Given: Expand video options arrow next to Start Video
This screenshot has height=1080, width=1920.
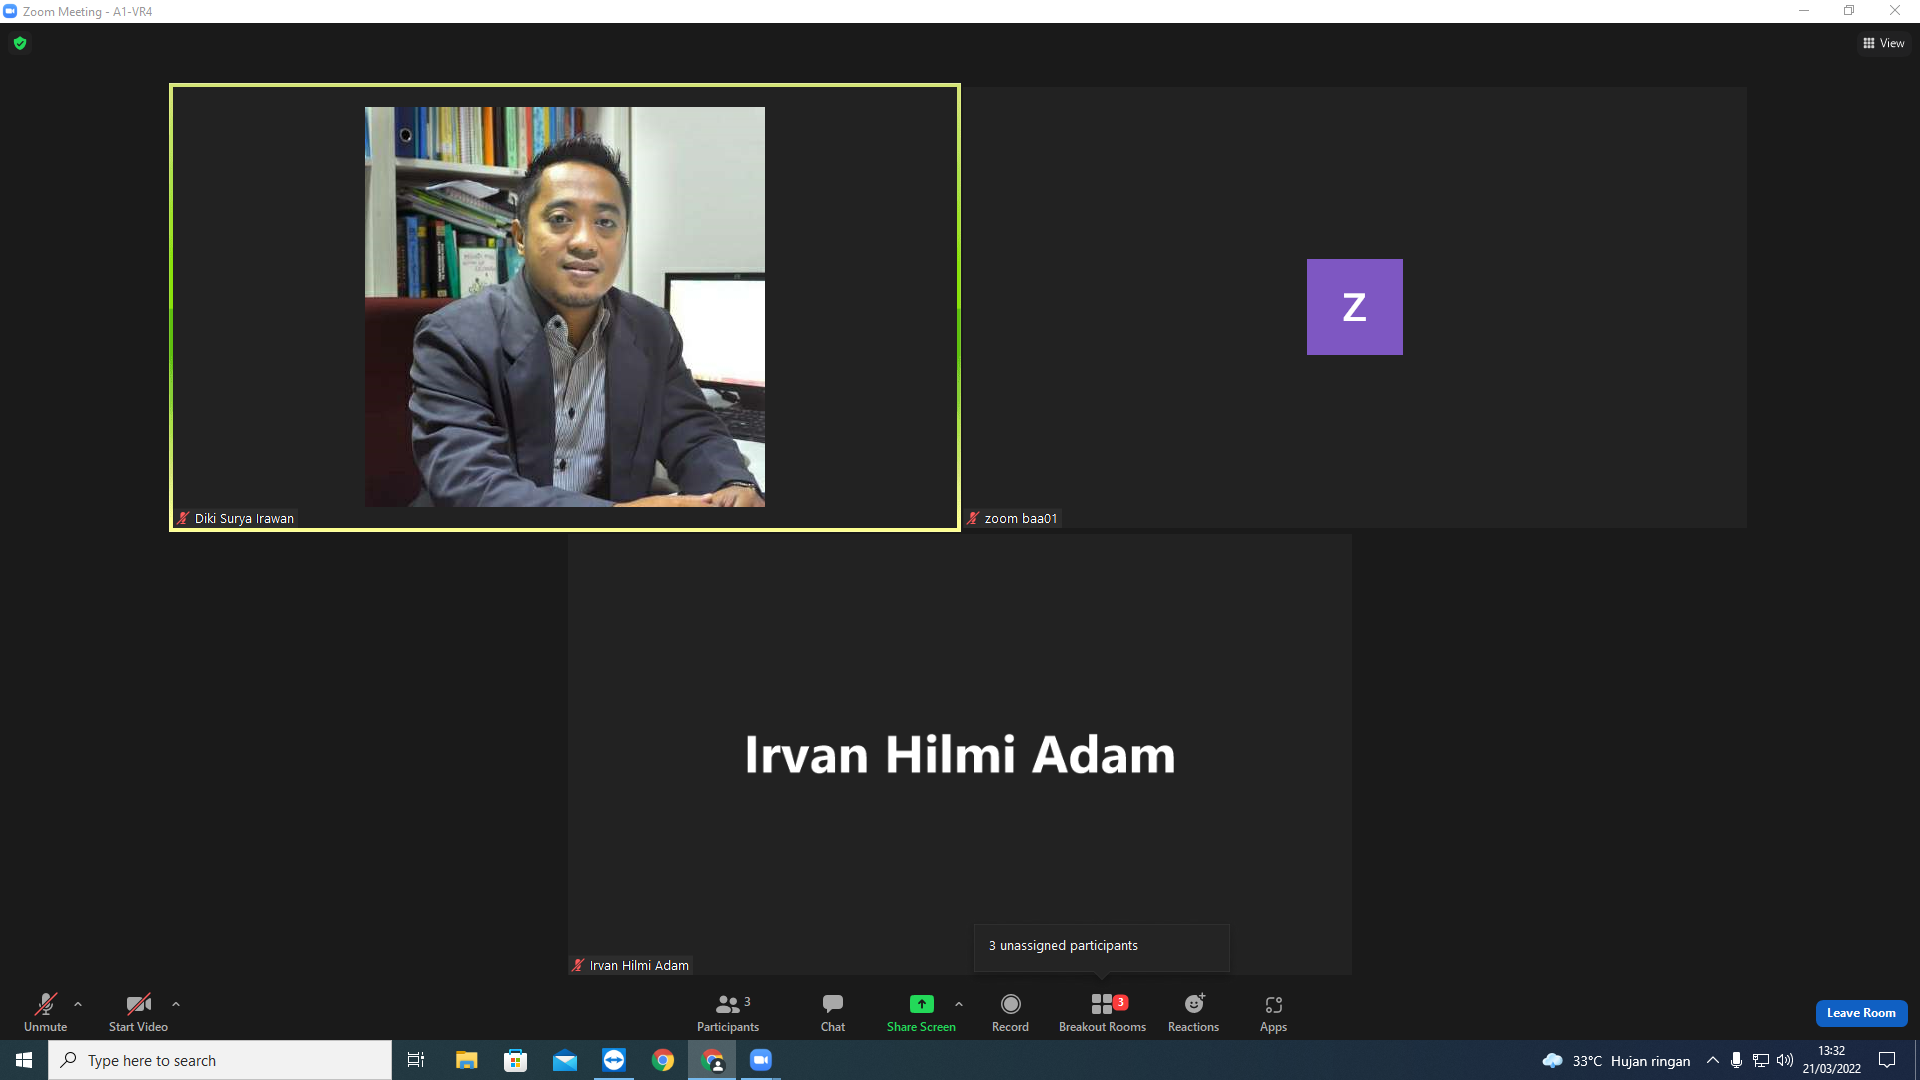Looking at the screenshot, I should coord(176,1004).
